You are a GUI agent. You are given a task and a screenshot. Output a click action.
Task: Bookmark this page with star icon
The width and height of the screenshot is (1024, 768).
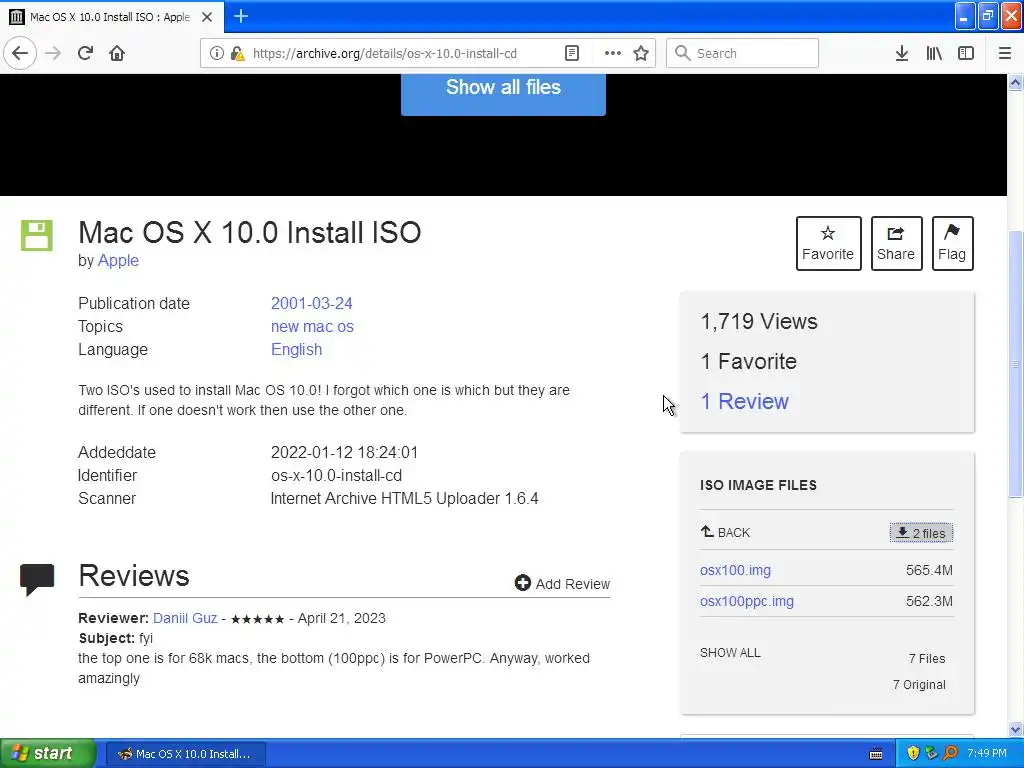point(641,53)
